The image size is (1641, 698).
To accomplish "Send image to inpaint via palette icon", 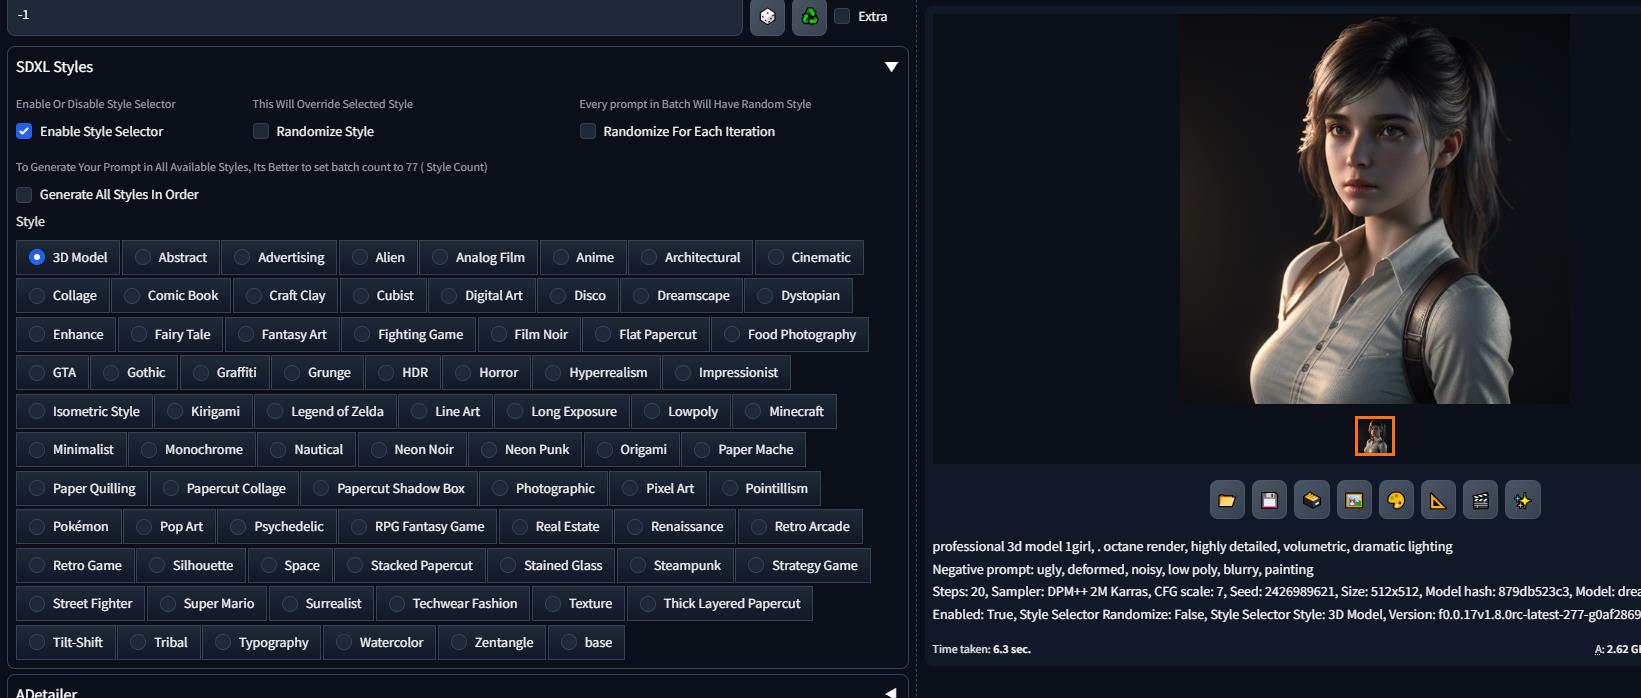I will point(1396,500).
